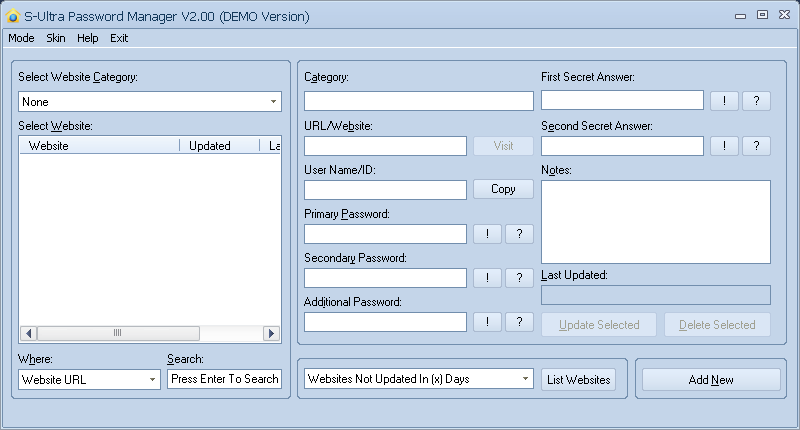Click the Exit menu item
The height and width of the screenshot is (430, 800).
point(119,38)
